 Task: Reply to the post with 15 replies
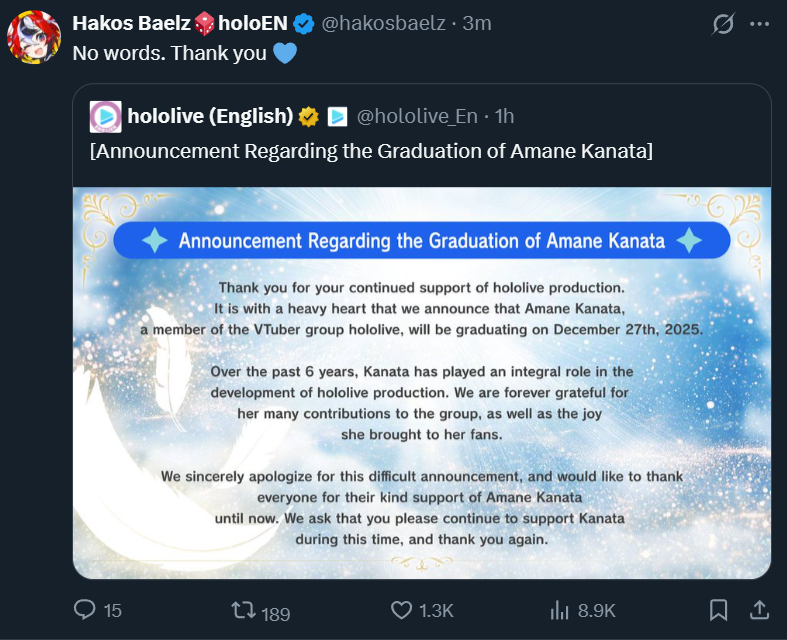point(86,610)
